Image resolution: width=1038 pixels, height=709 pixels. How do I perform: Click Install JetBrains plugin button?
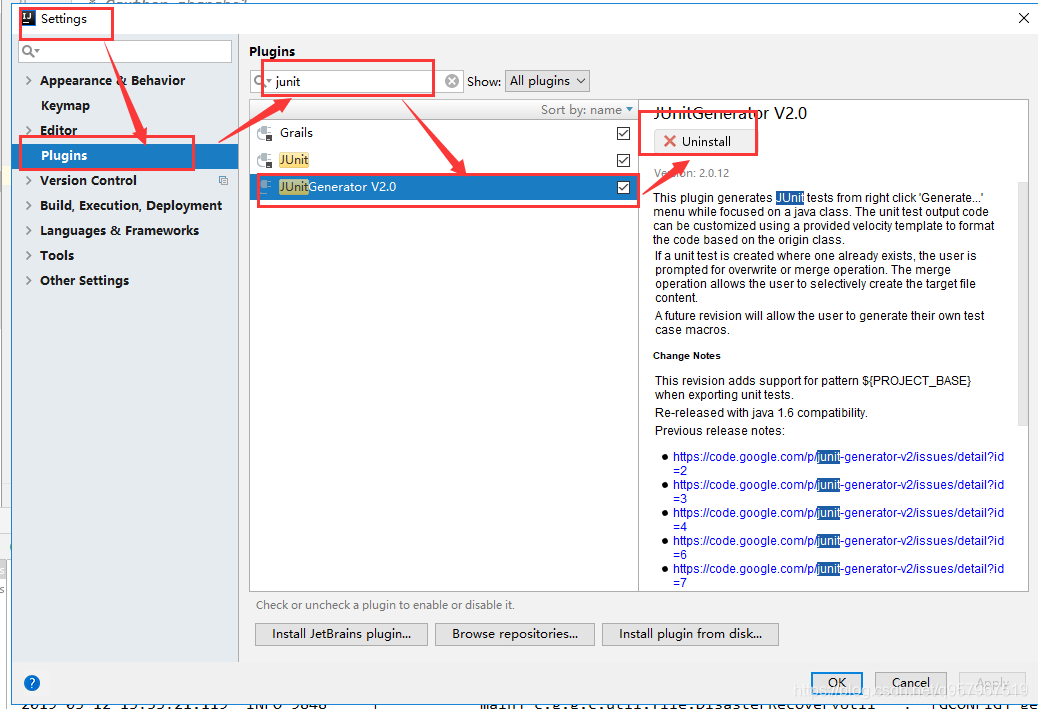coord(341,634)
